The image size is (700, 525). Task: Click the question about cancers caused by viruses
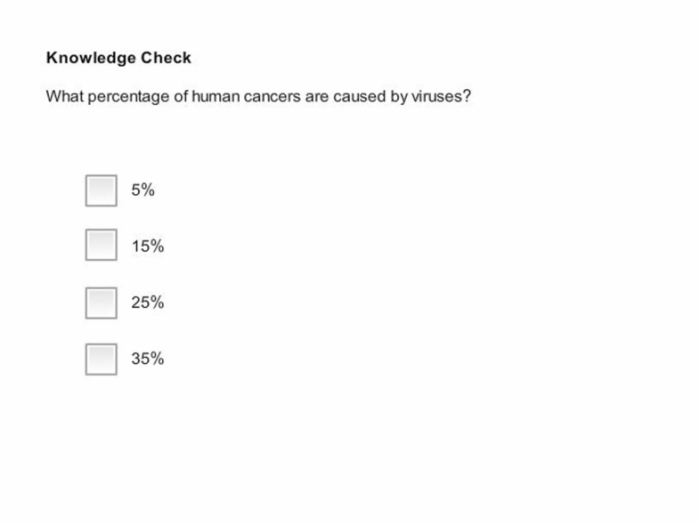258,96
